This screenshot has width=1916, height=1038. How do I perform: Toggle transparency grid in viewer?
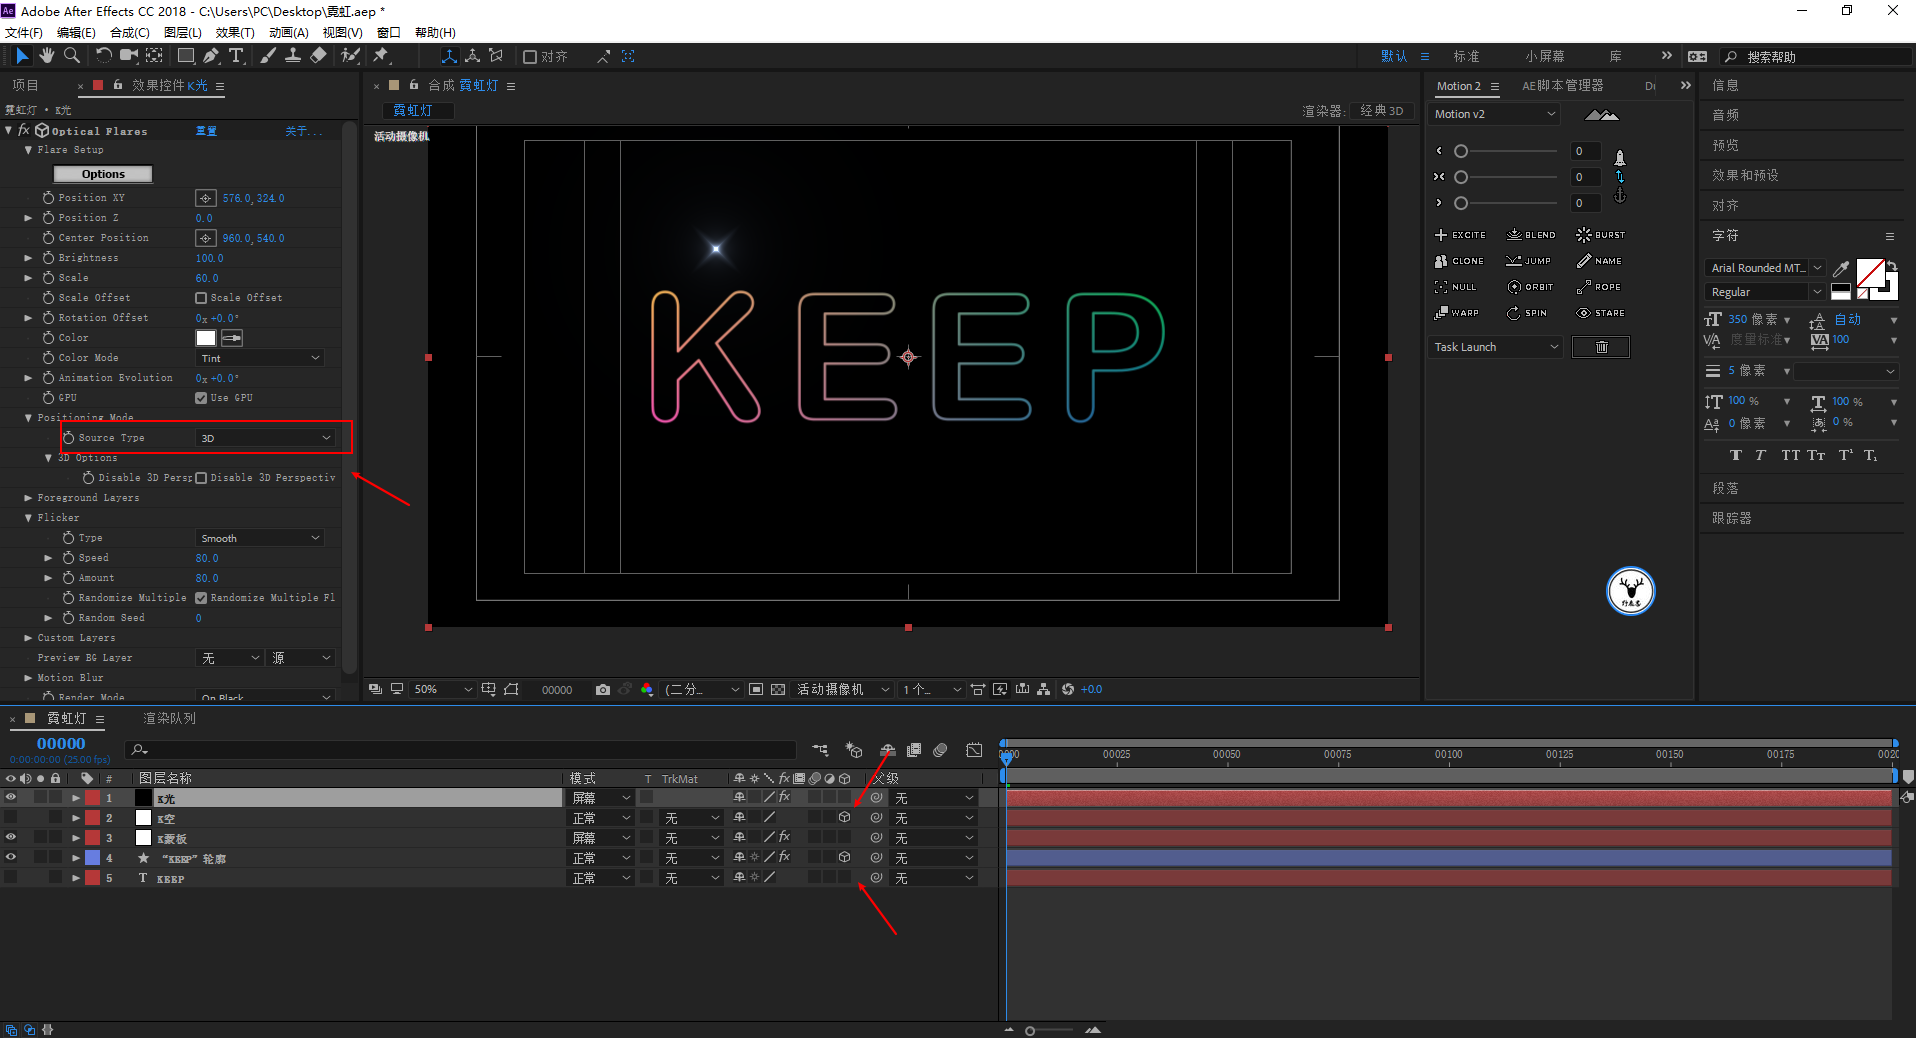pyautogui.click(x=778, y=689)
